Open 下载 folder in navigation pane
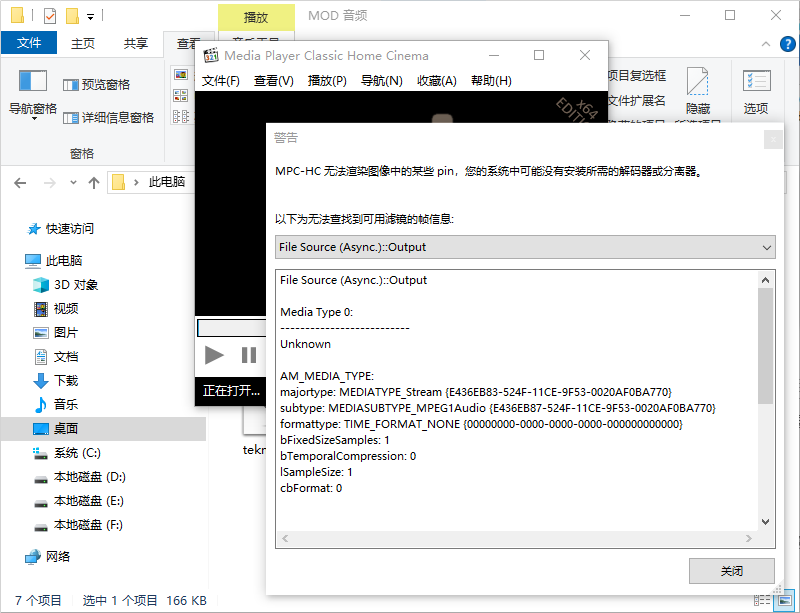The height and width of the screenshot is (613, 800). click(x=56, y=380)
